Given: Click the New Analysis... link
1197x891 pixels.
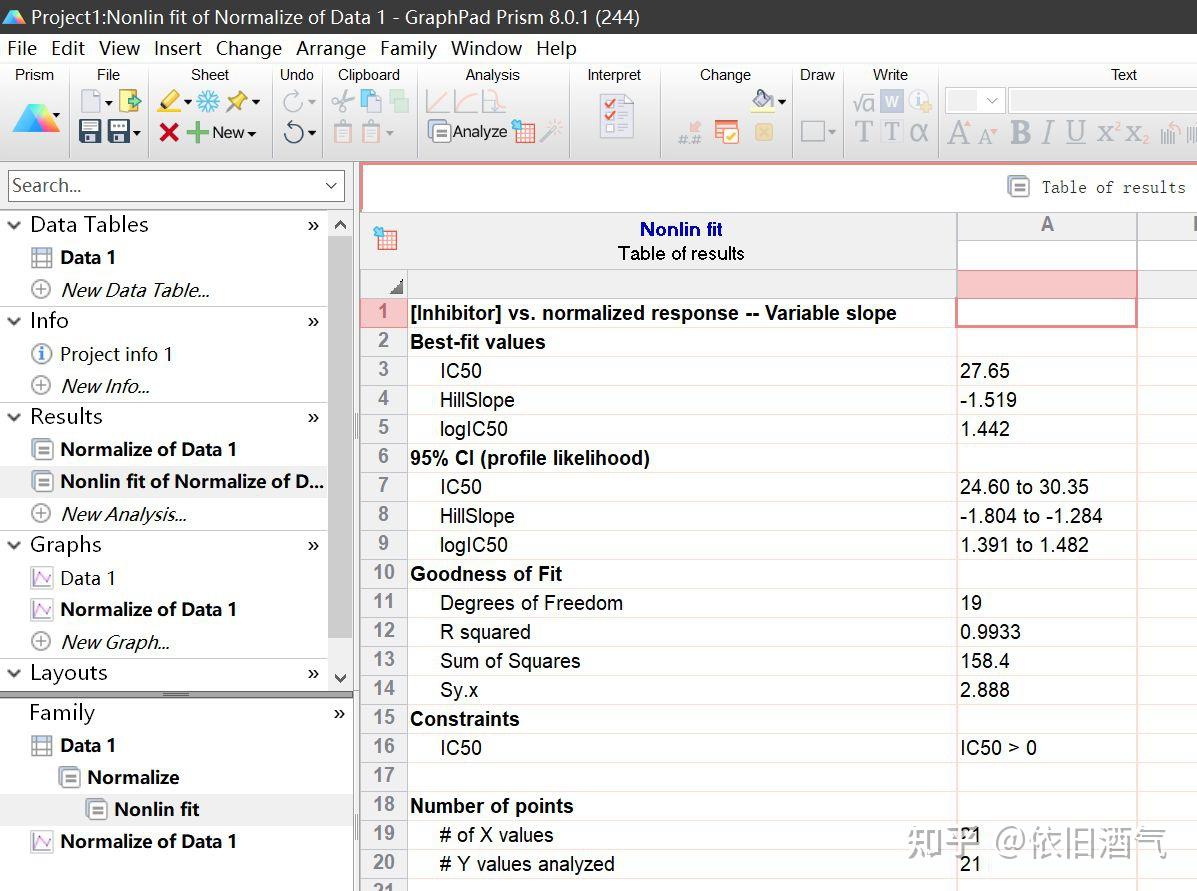Looking at the screenshot, I should [x=123, y=514].
